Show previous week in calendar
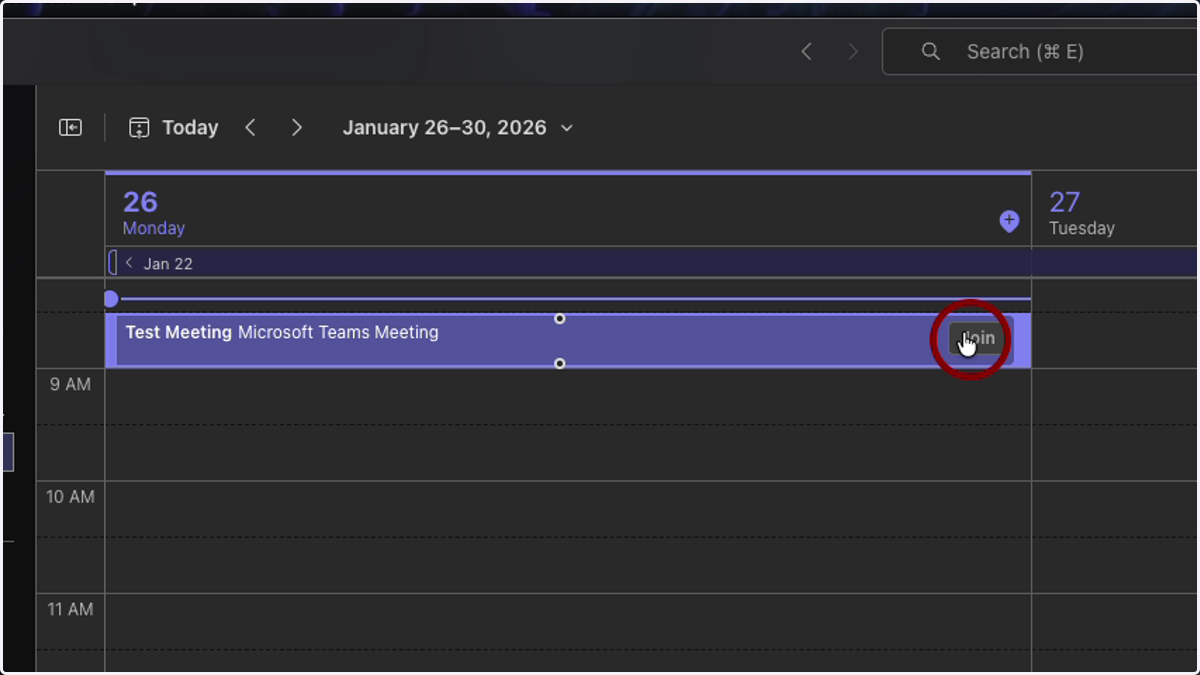This screenshot has height=675, width=1200. (251, 128)
